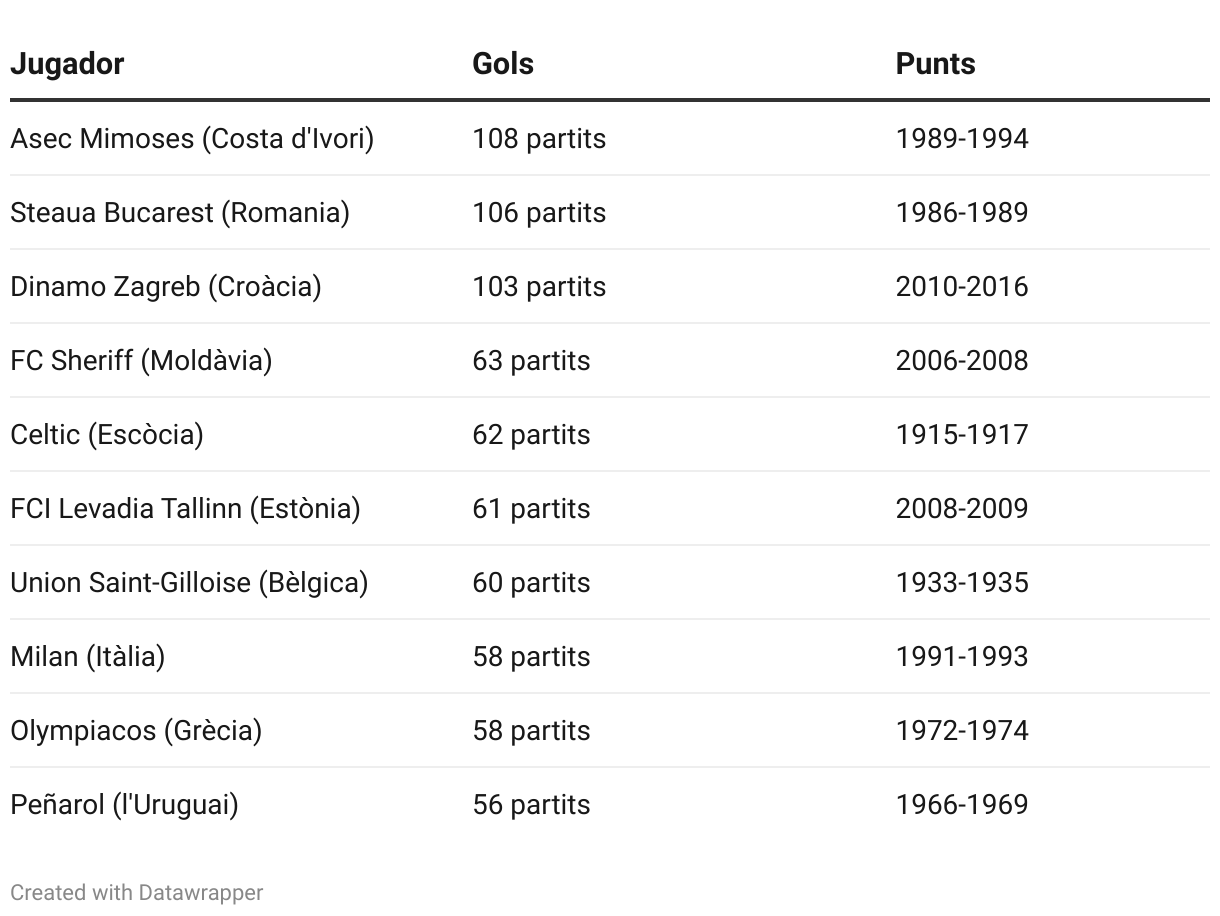Click the Dinamo Zagreb (Croàcia) row name
Image resolution: width=1220 pixels, height=916 pixels.
click(x=166, y=287)
